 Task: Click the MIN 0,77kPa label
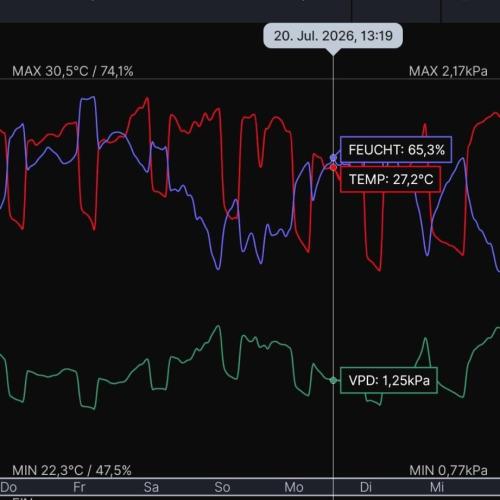448,470
